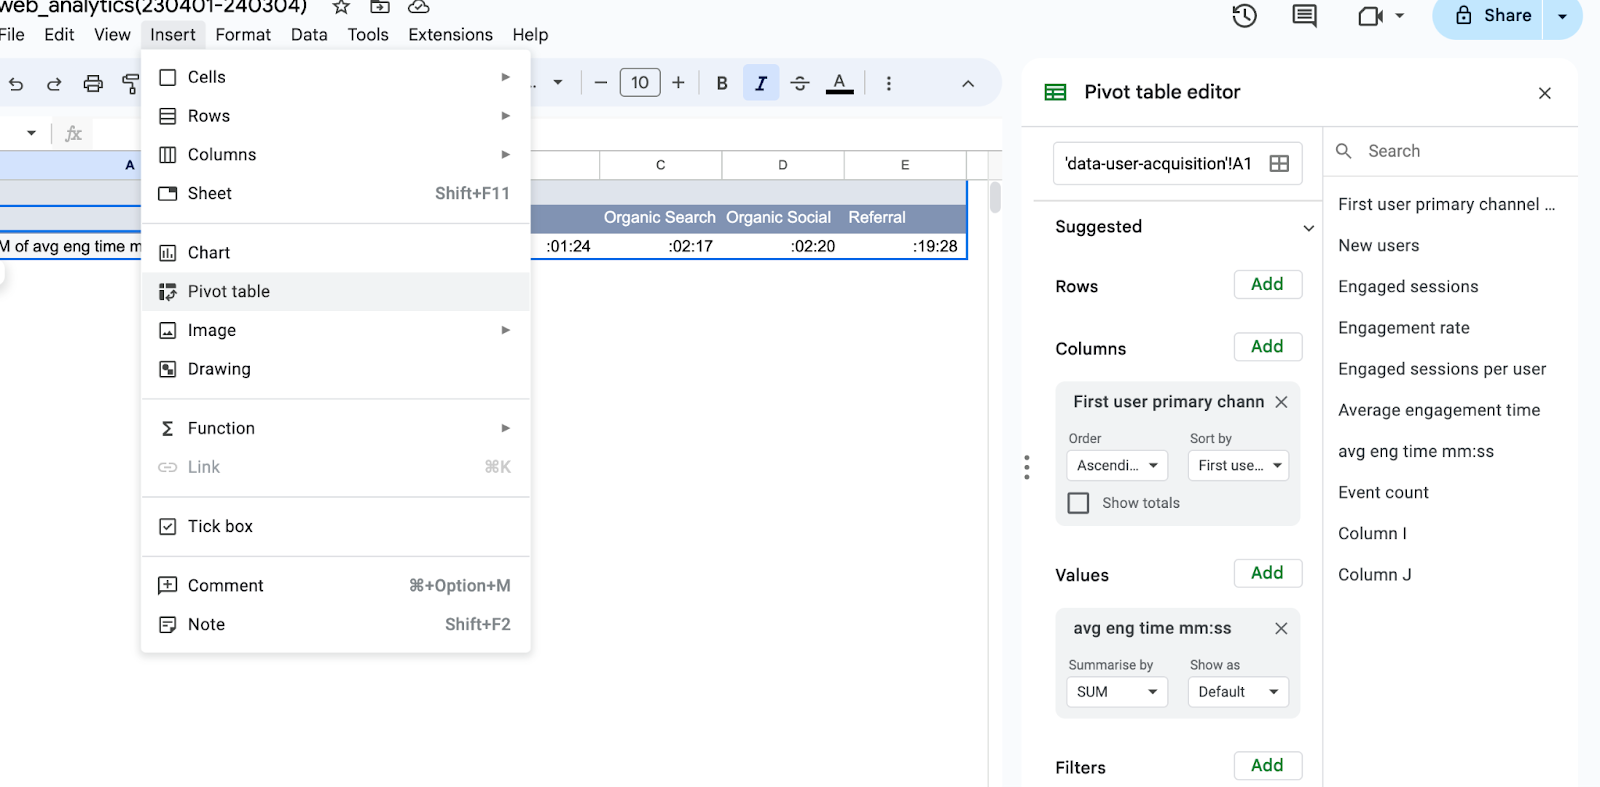Enable the Show totals checkbox
The height and width of the screenshot is (787, 1600).
[x=1079, y=503]
